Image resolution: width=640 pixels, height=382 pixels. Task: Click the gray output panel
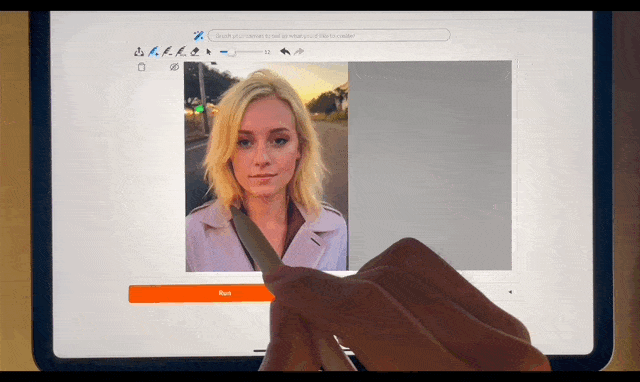pyautogui.click(x=430, y=165)
